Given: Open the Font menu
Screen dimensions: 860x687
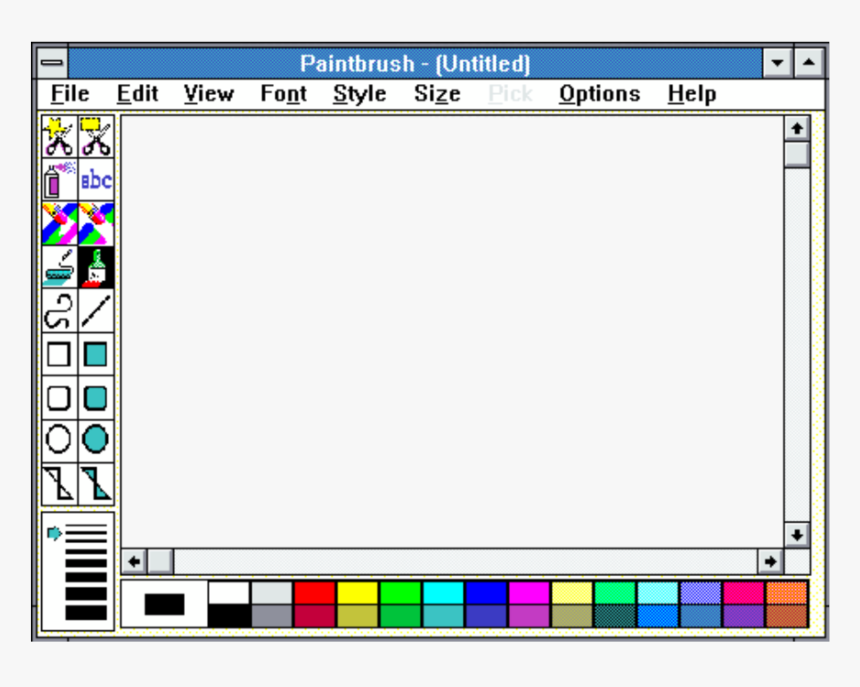Looking at the screenshot, I should (284, 94).
